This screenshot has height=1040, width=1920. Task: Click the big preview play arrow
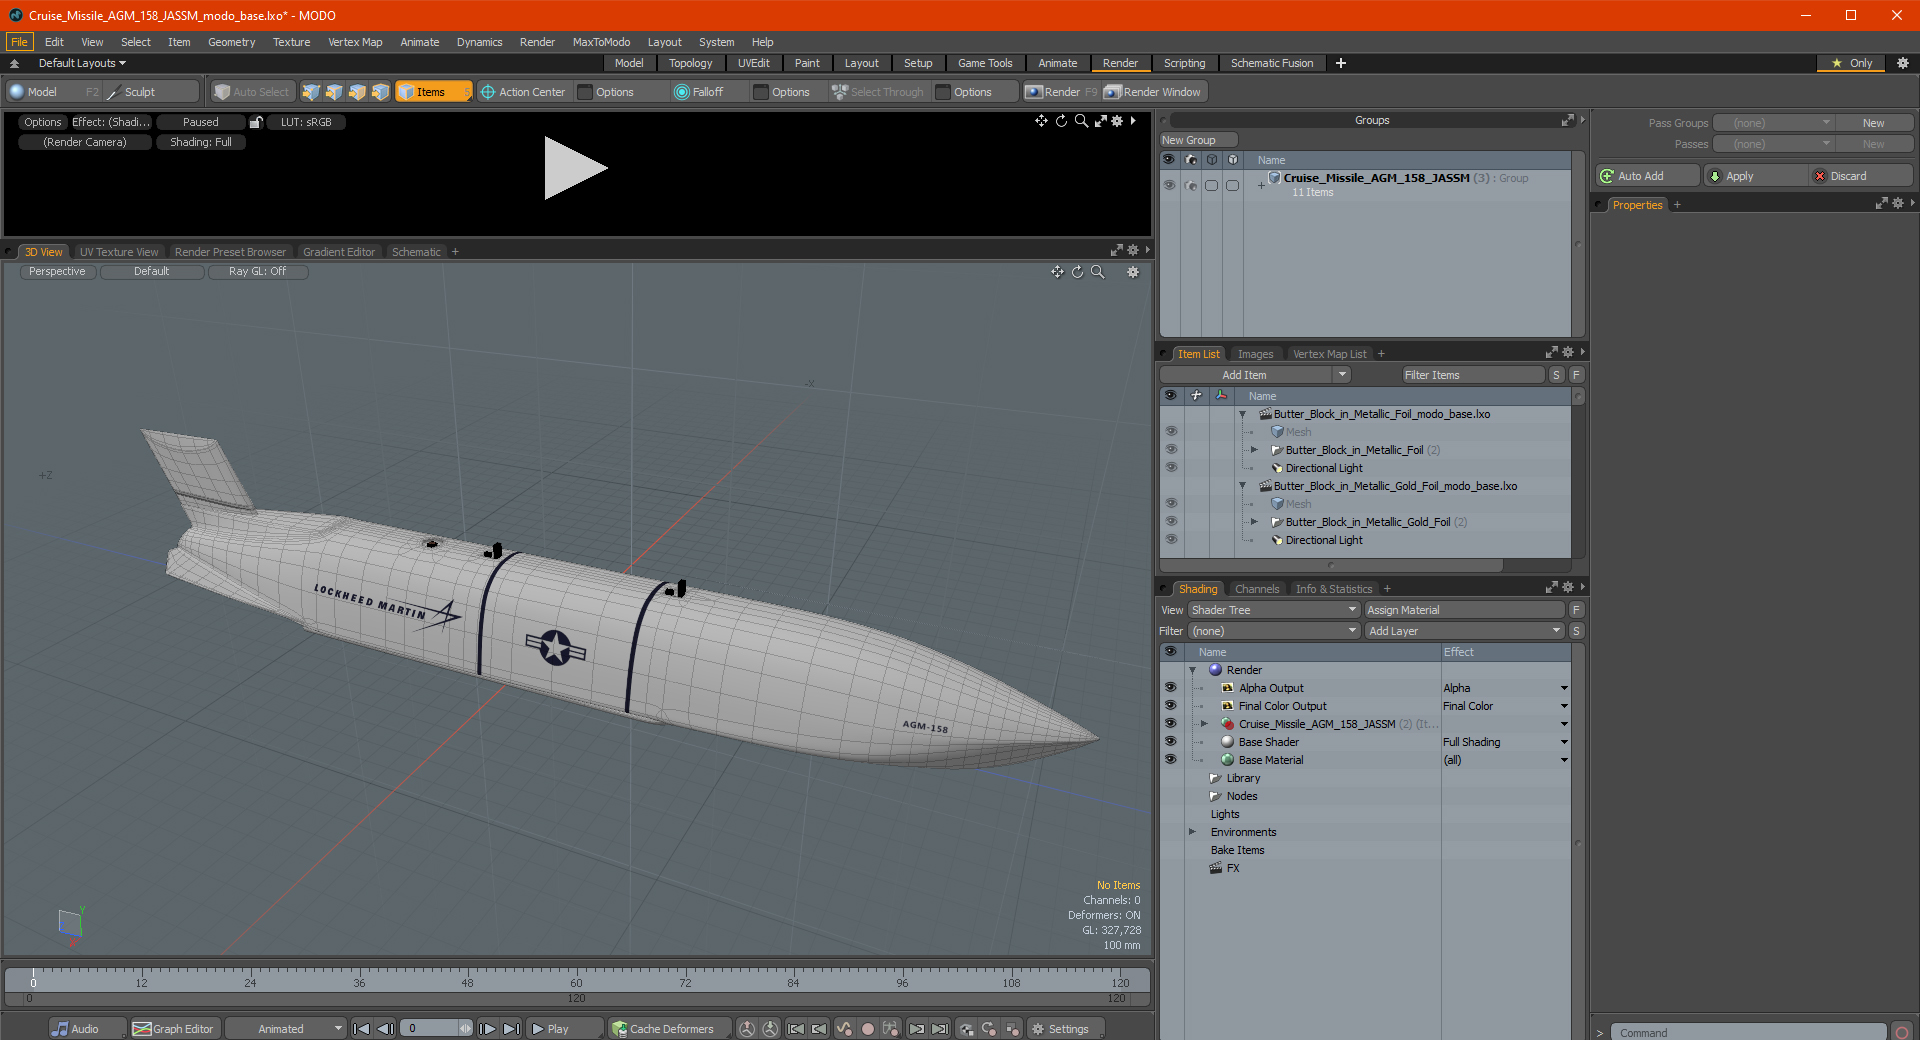(575, 168)
